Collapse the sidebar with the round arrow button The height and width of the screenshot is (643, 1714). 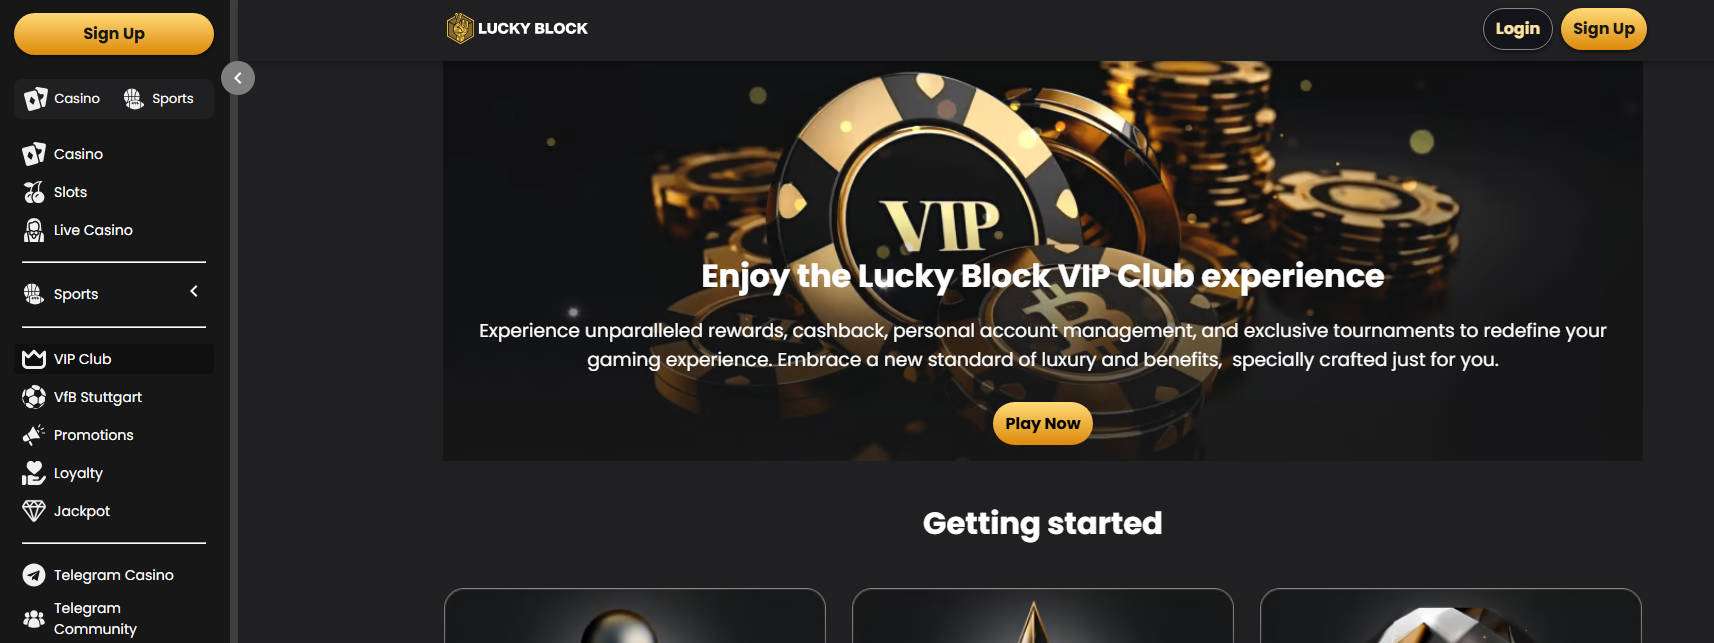click(x=238, y=78)
